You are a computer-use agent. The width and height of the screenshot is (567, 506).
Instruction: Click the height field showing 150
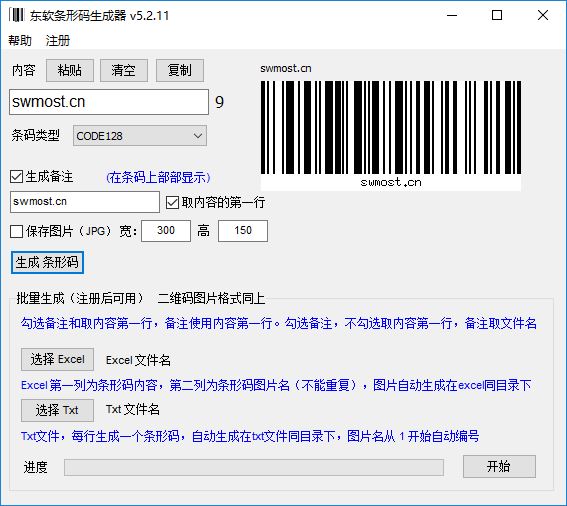point(243,231)
